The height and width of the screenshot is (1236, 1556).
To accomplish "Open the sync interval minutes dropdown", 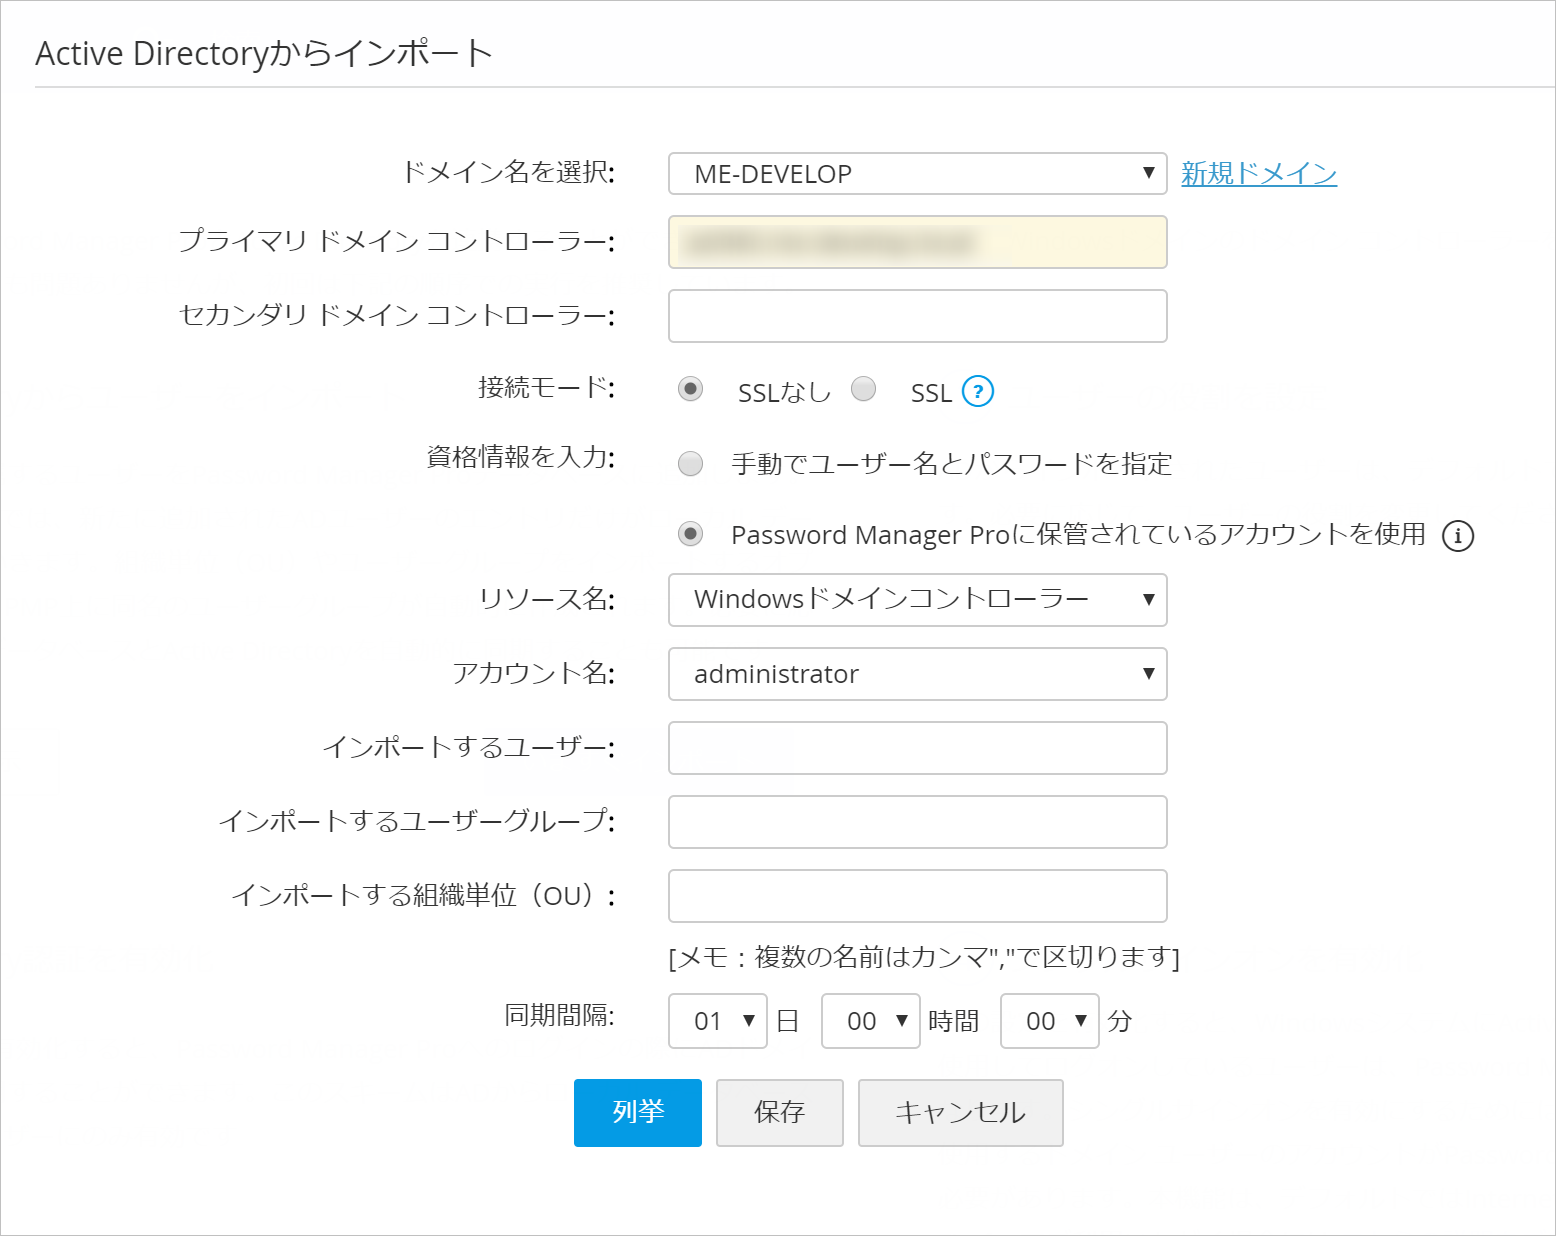I will (1049, 1021).
